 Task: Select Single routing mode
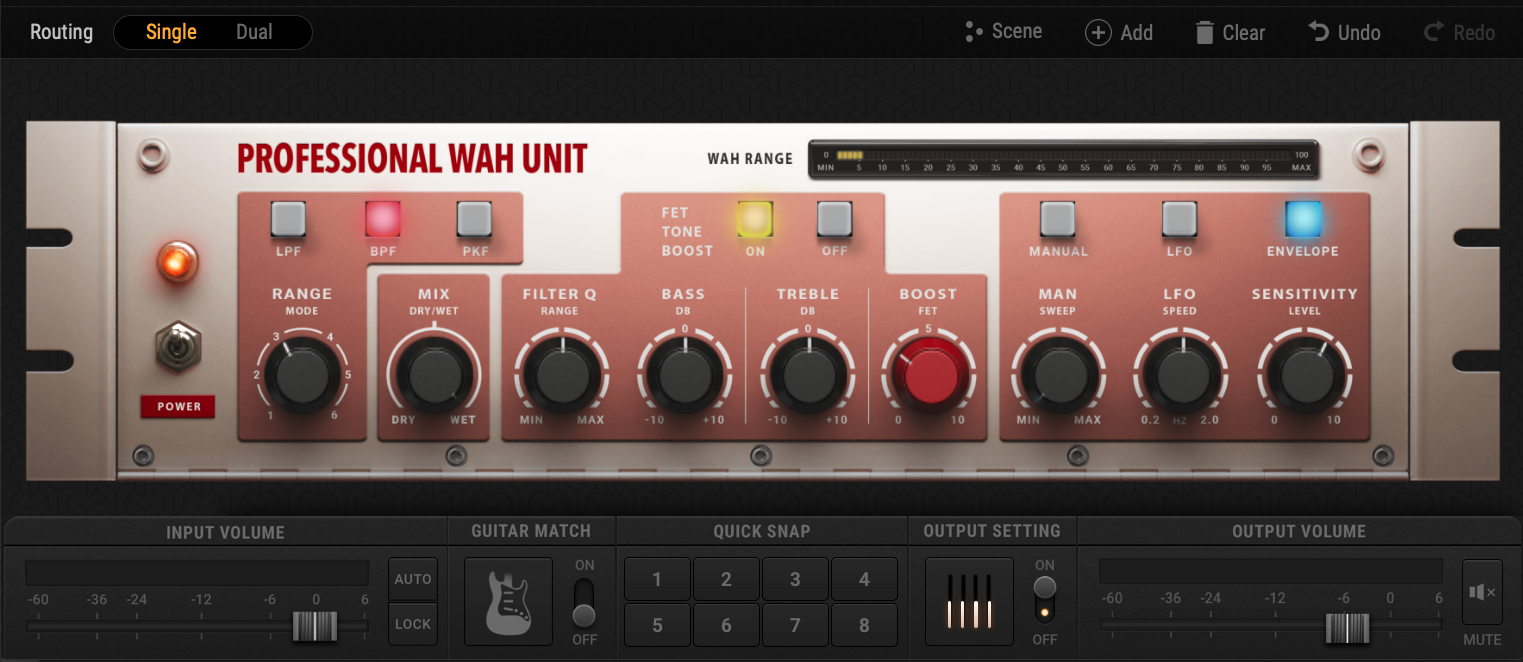point(171,32)
